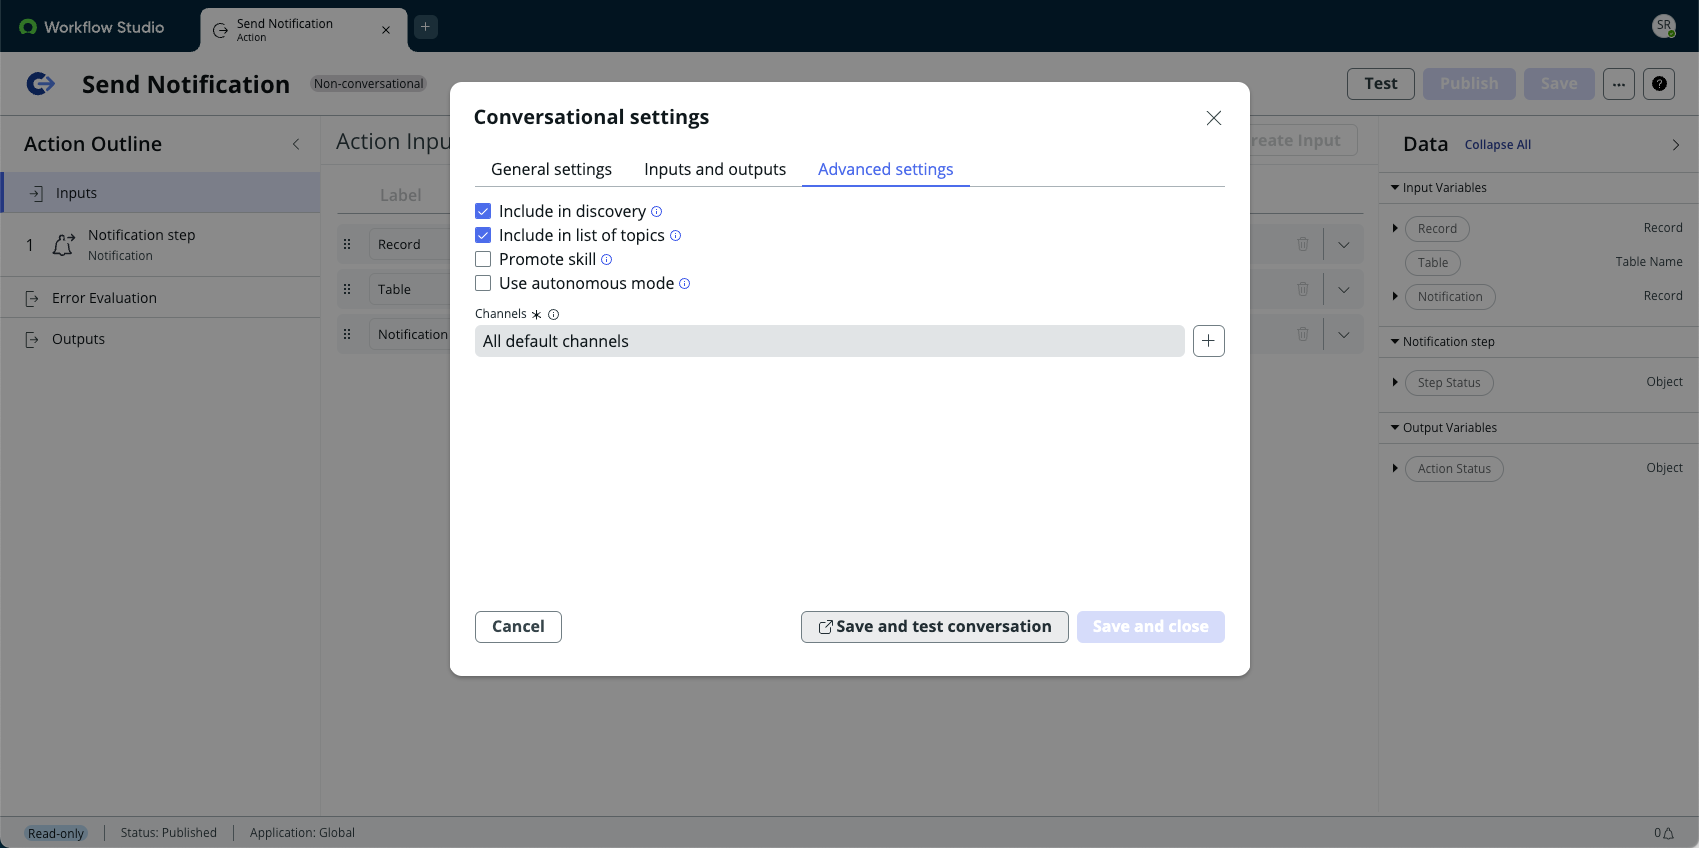Click drag handle of Table input row
The height and width of the screenshot is (848, 1699).
pyautogui.click(x=347, y=289)
